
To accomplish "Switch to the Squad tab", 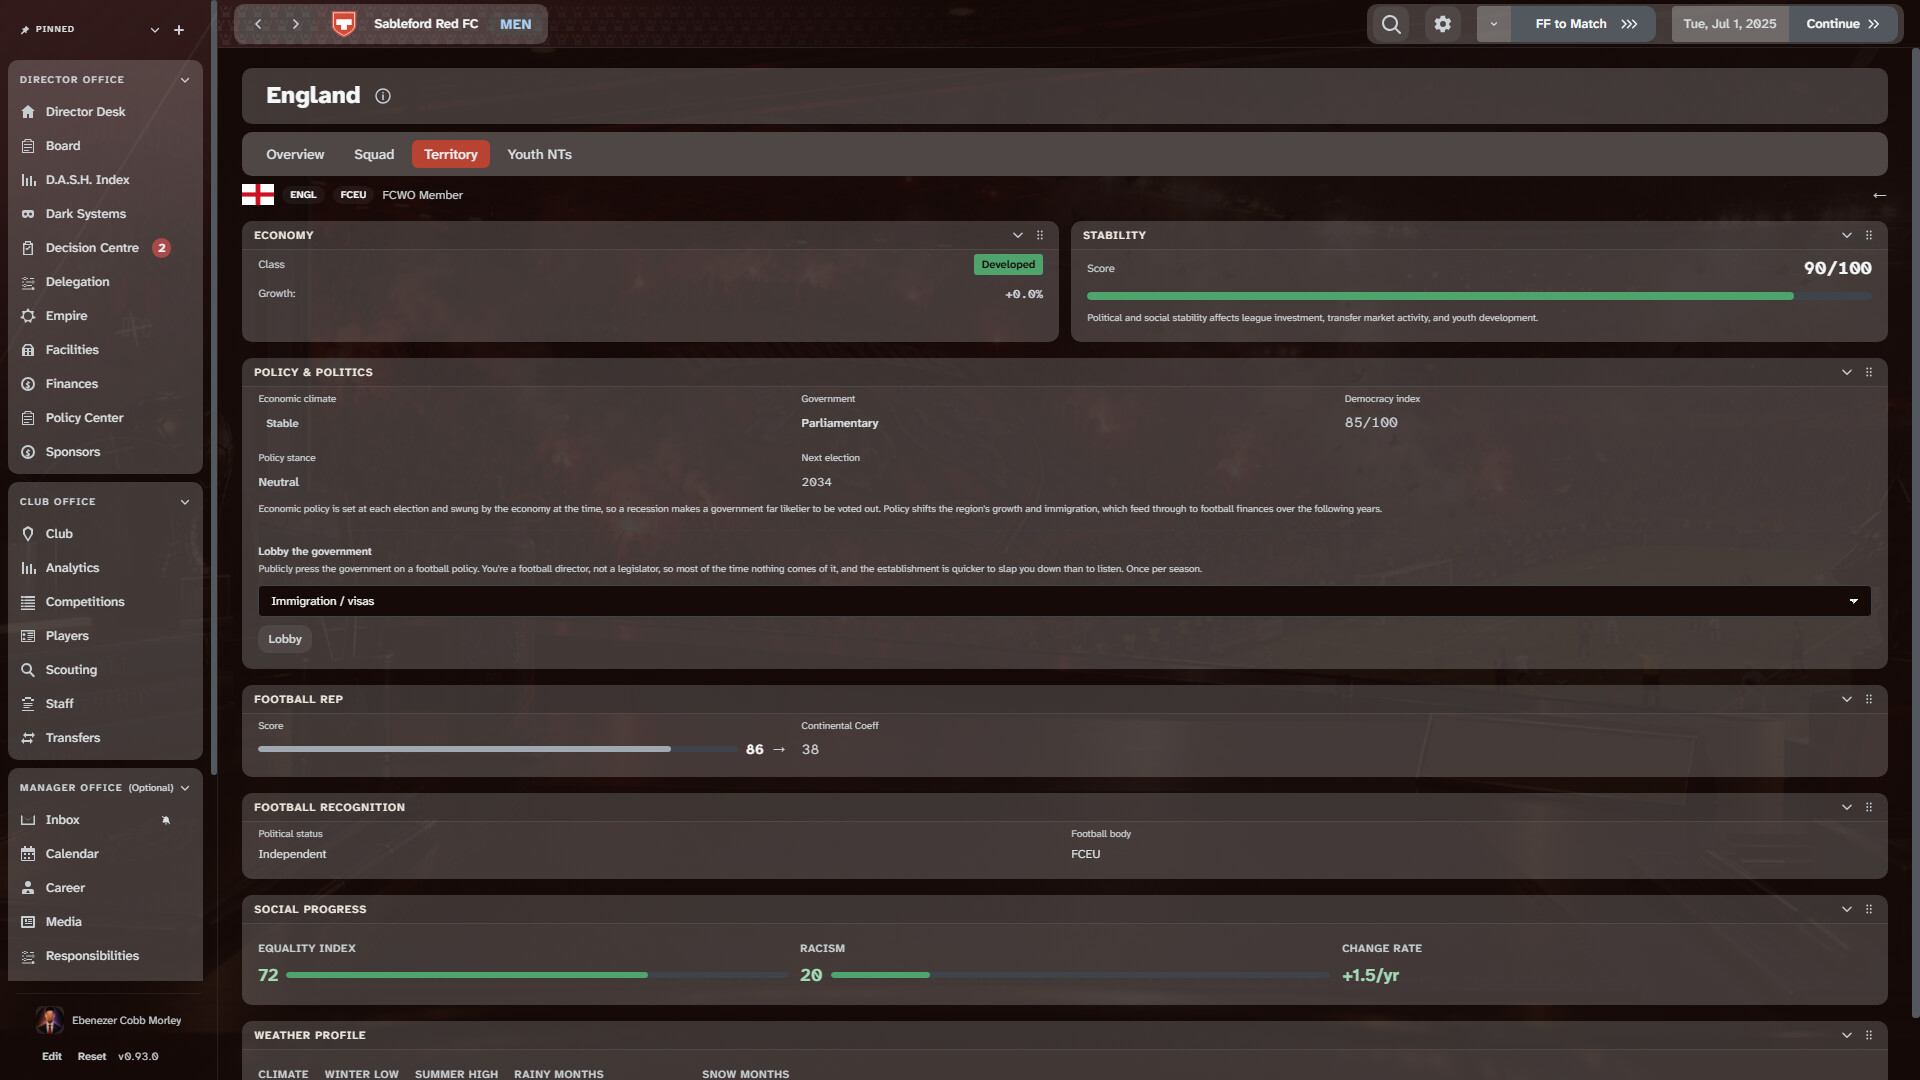I will [374, 154].
